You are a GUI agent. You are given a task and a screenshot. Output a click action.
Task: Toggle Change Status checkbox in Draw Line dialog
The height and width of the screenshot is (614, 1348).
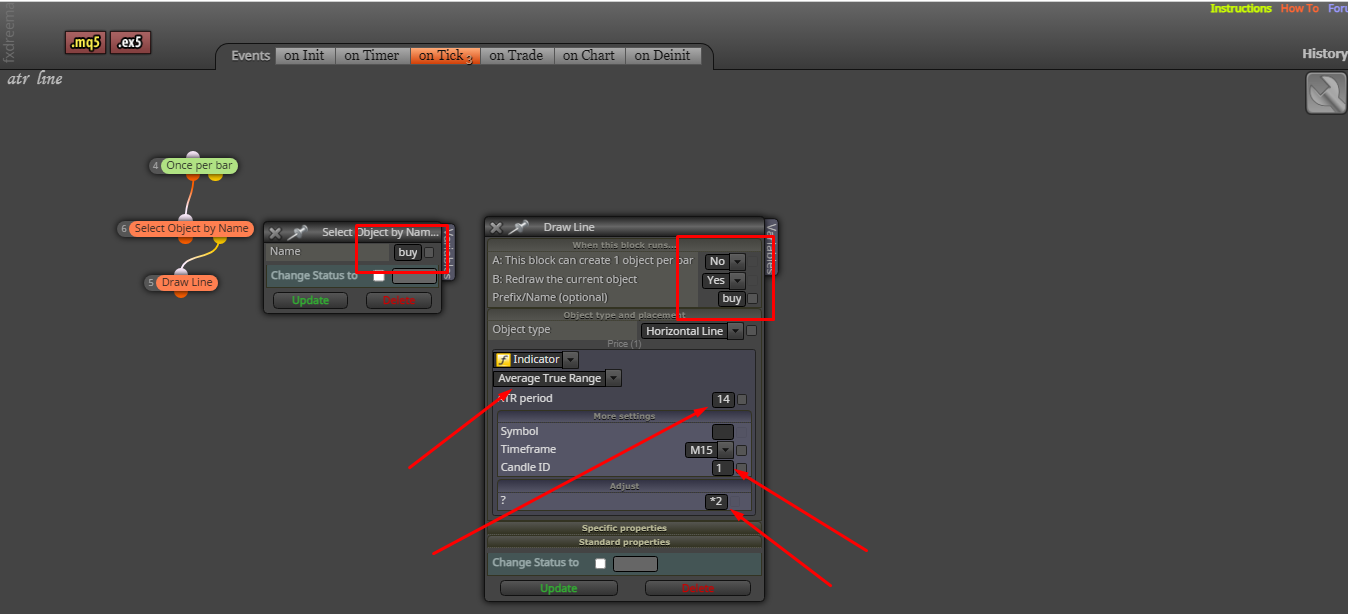[601, 564]
